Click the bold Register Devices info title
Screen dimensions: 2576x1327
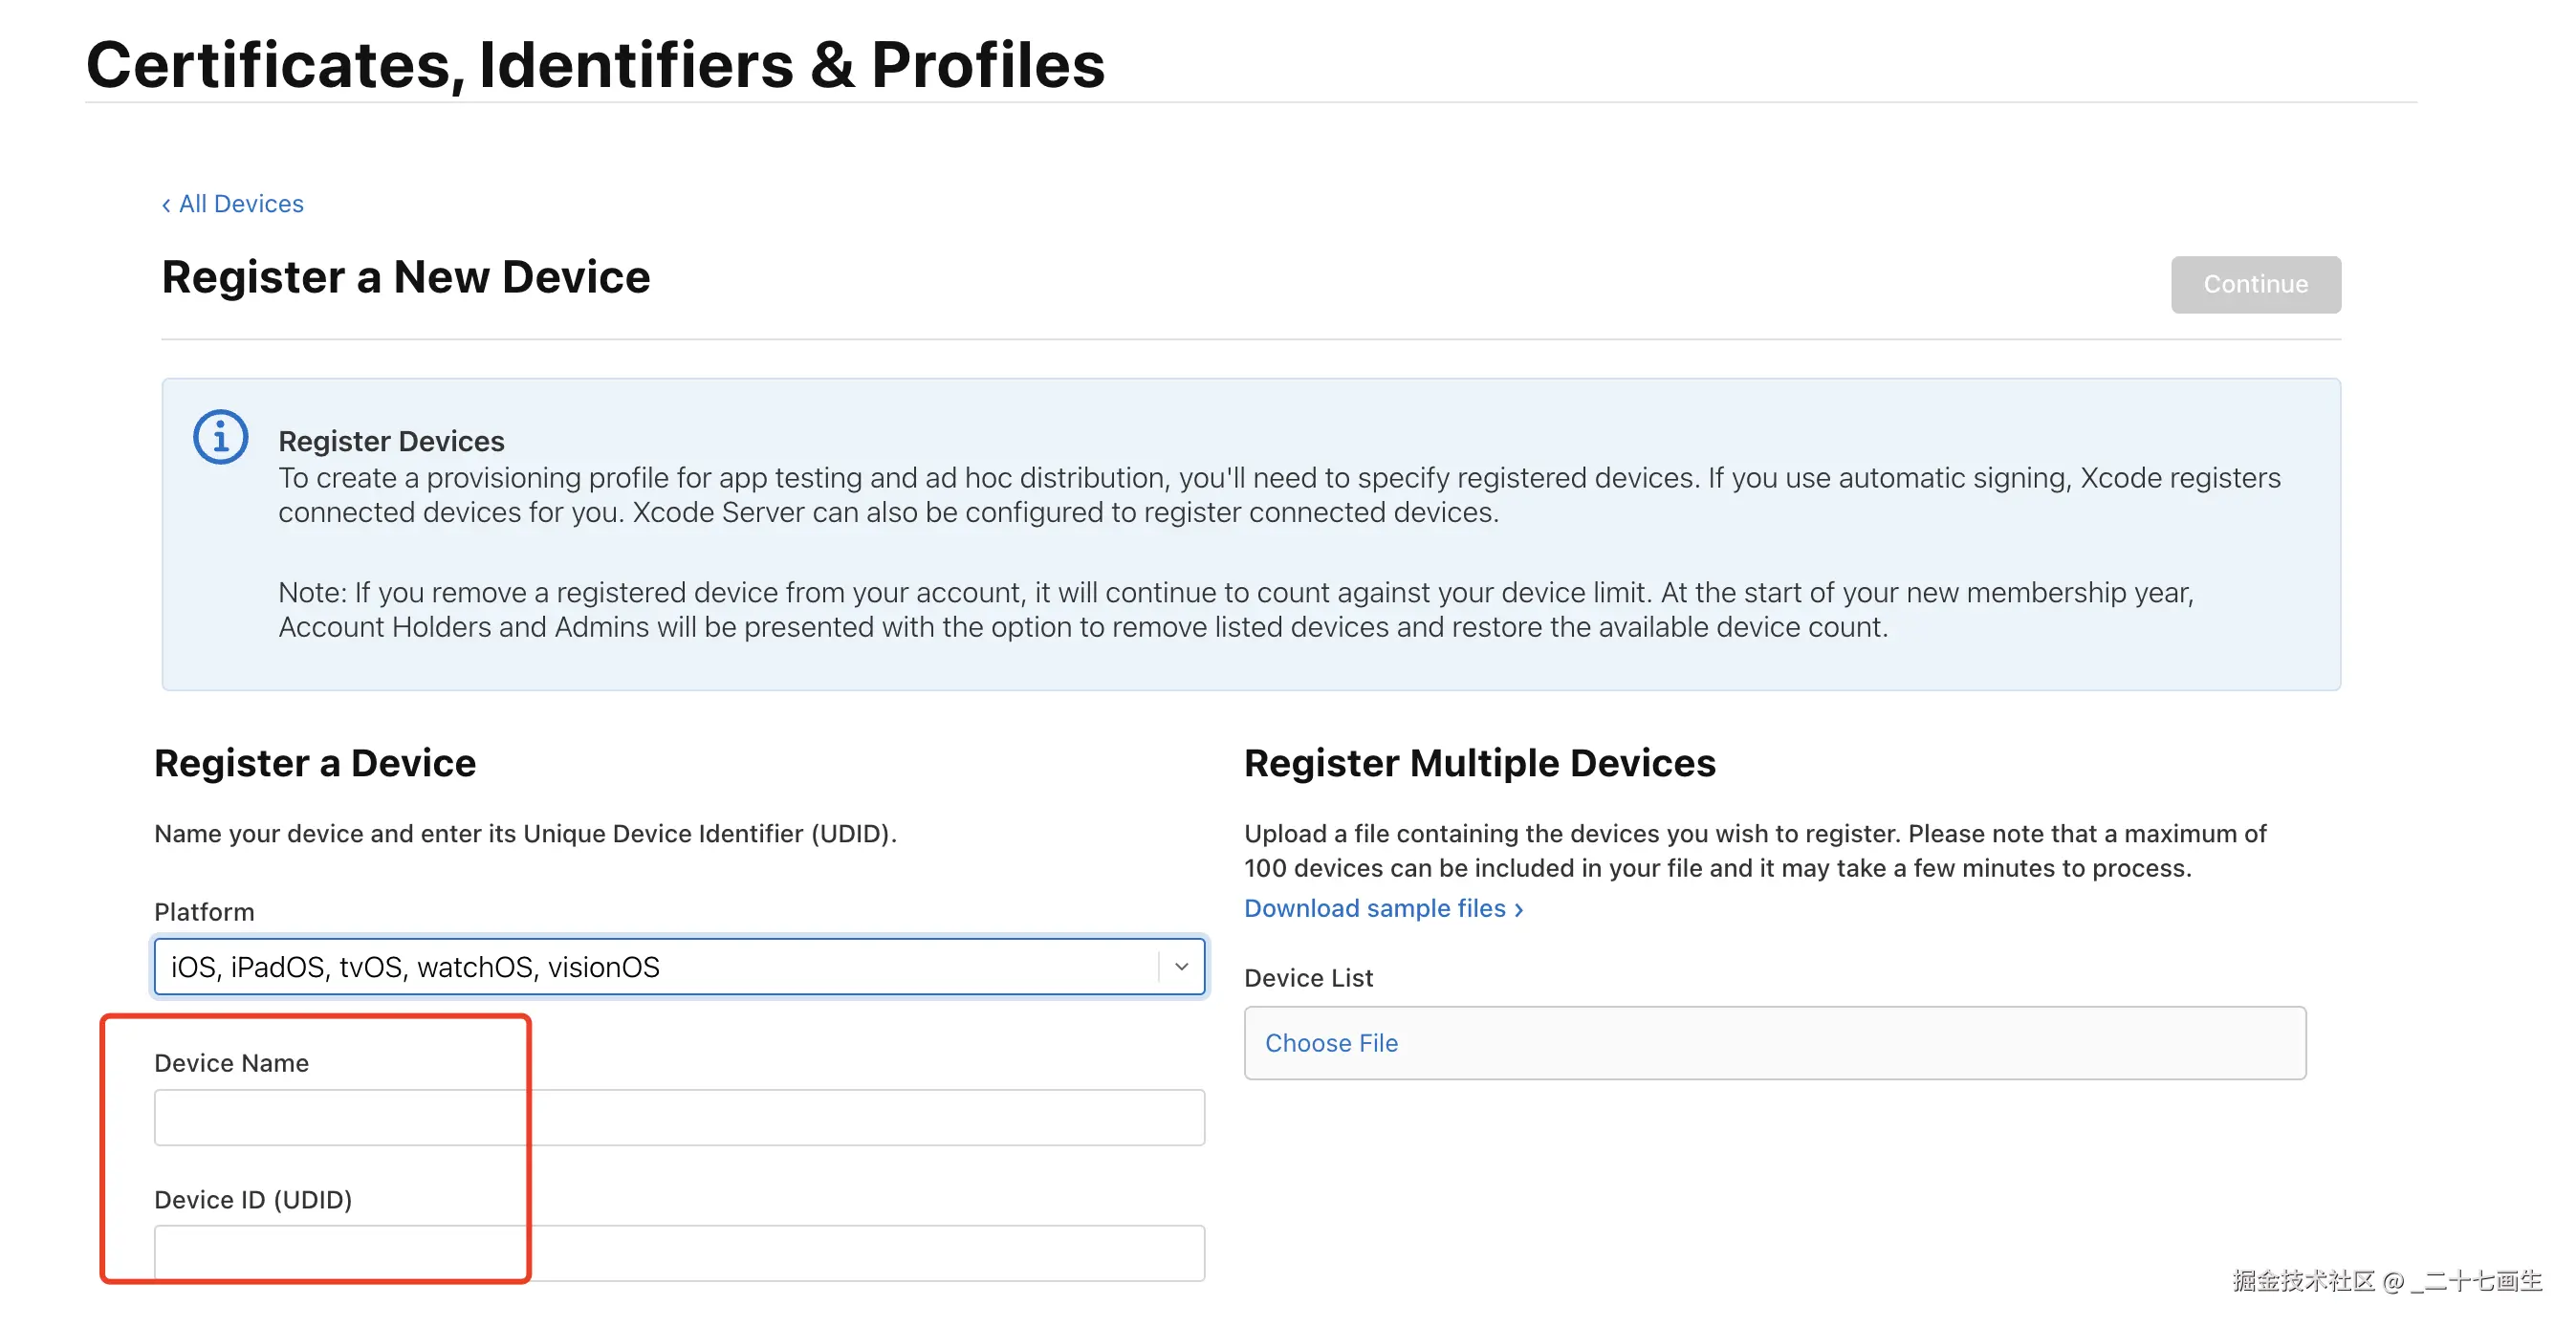coord(391,441)
